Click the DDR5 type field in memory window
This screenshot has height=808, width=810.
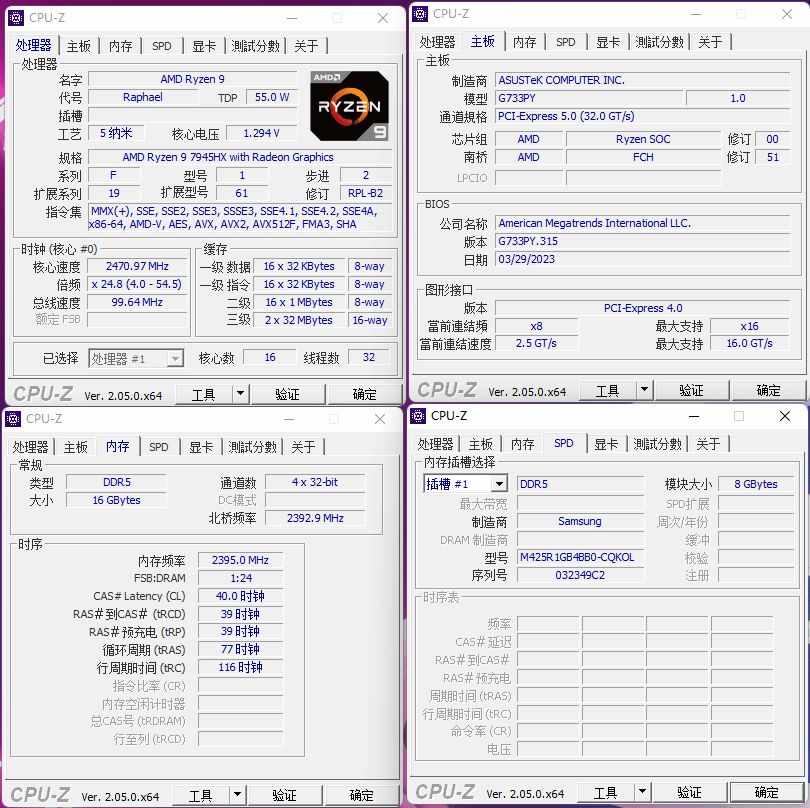tap(117, 482)
